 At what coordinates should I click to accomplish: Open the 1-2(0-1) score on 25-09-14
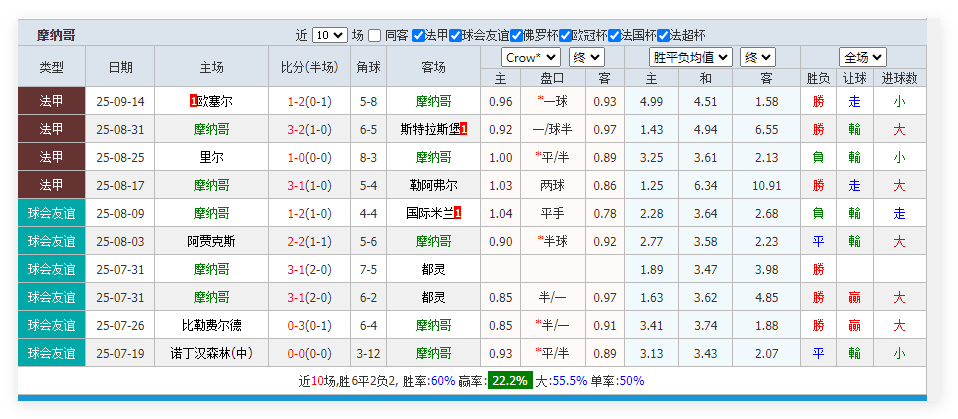coord(310,101)
